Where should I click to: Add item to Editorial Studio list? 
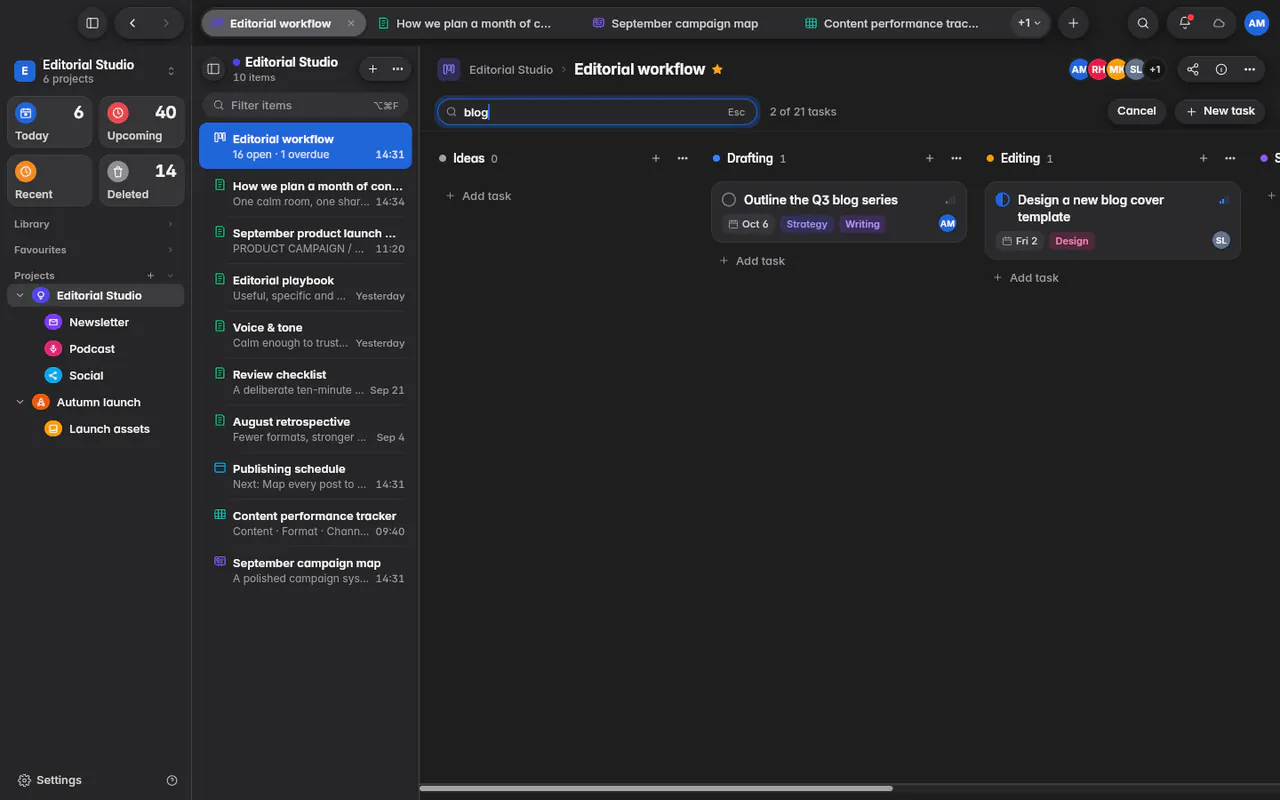[373, 69]
